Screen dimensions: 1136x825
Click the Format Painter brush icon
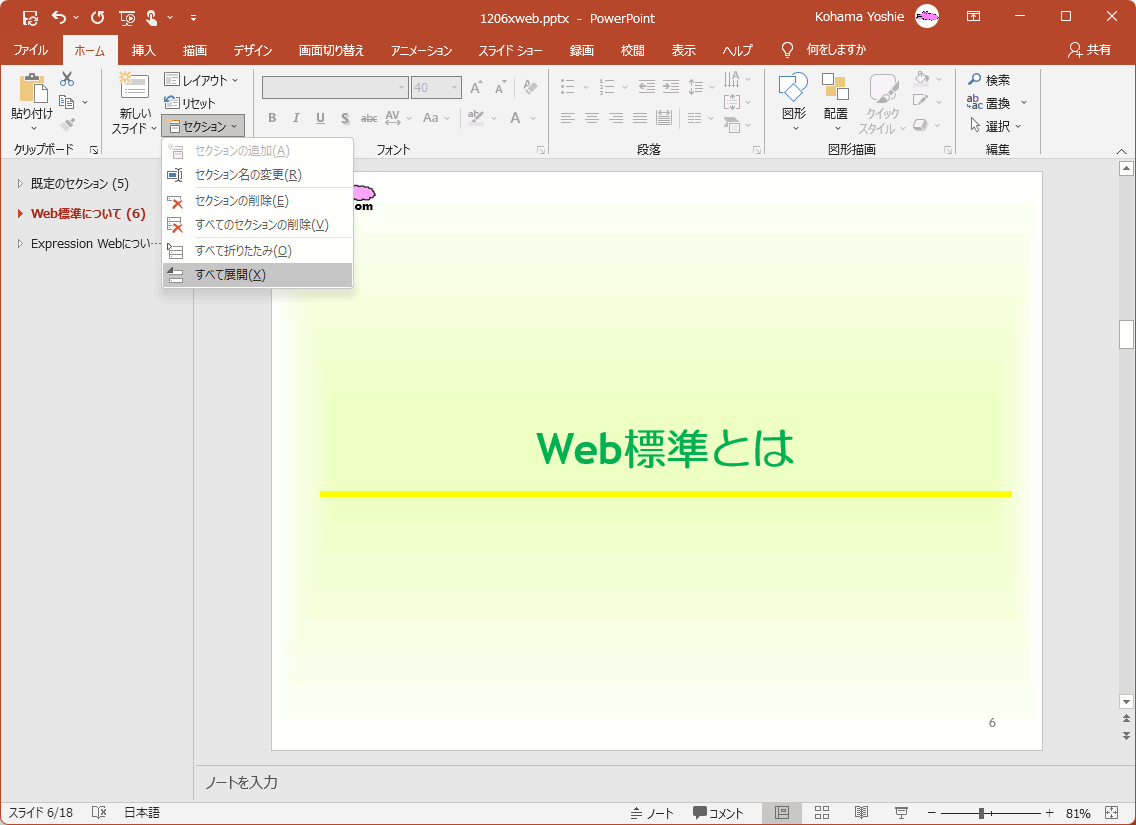click(67, 125)
